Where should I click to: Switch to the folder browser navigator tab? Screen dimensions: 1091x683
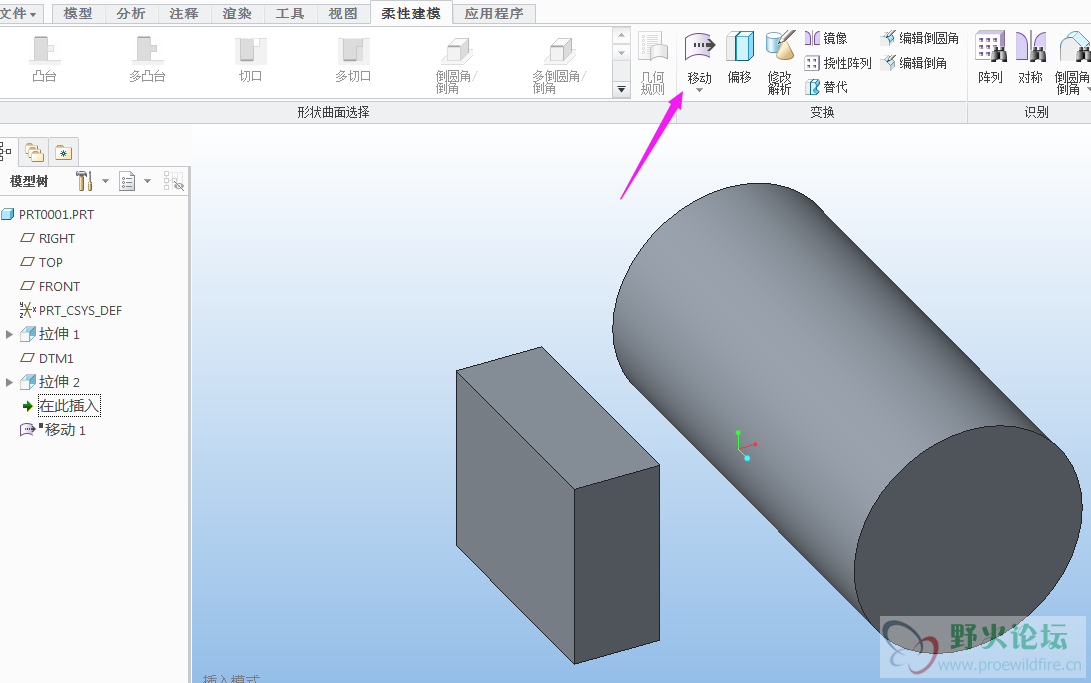coord(33,152)
